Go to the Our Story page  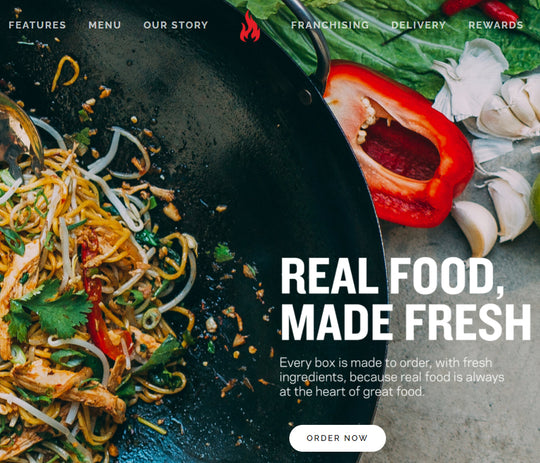176,25
